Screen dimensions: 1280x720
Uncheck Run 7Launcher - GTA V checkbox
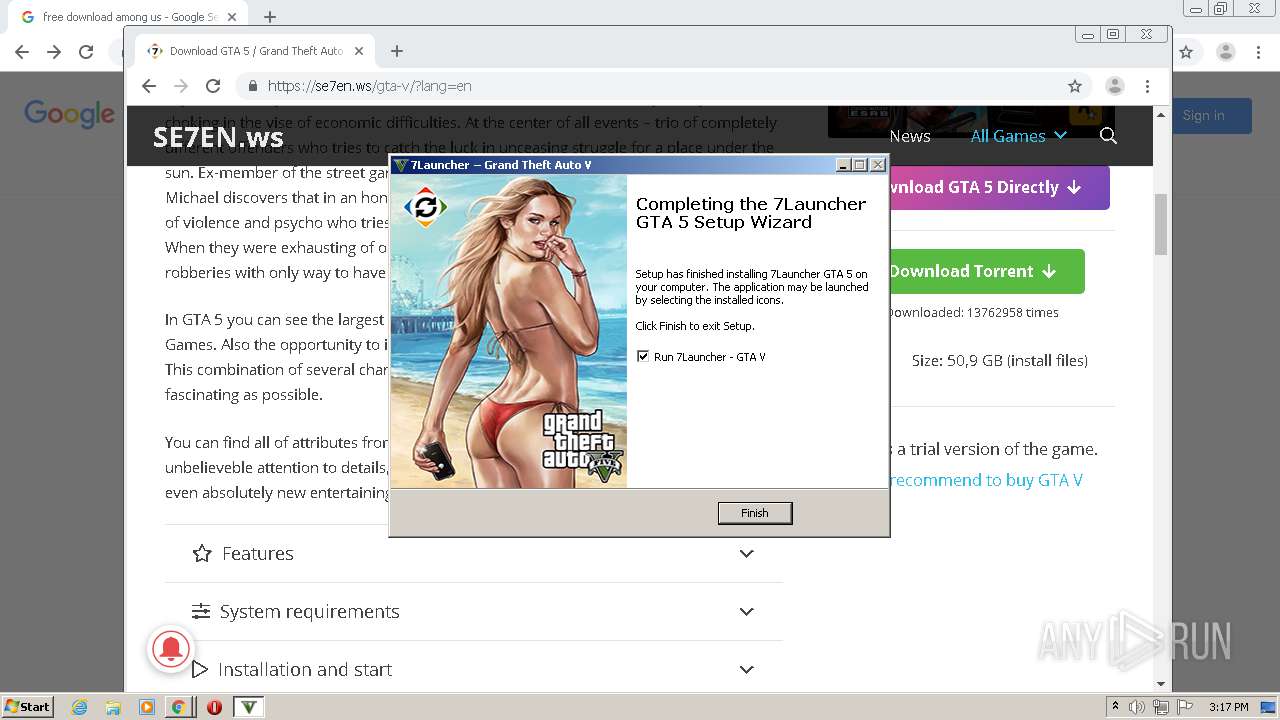[x=643, y=356]
